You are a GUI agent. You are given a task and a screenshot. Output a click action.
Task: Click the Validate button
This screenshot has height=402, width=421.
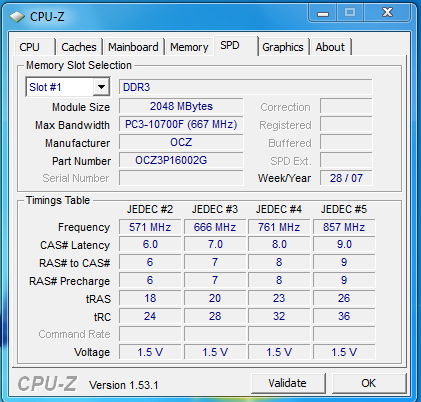pyautogui.click(x=288, y=383)
